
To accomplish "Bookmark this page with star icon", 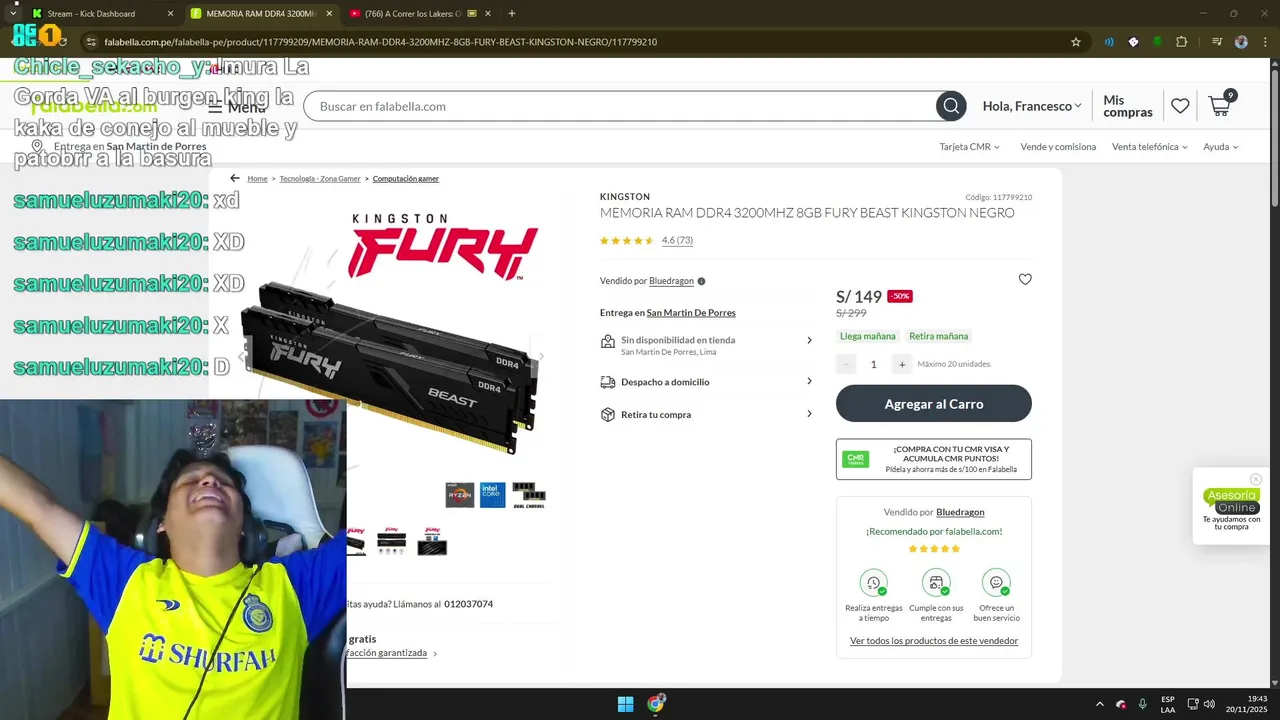I will 1076,42.
